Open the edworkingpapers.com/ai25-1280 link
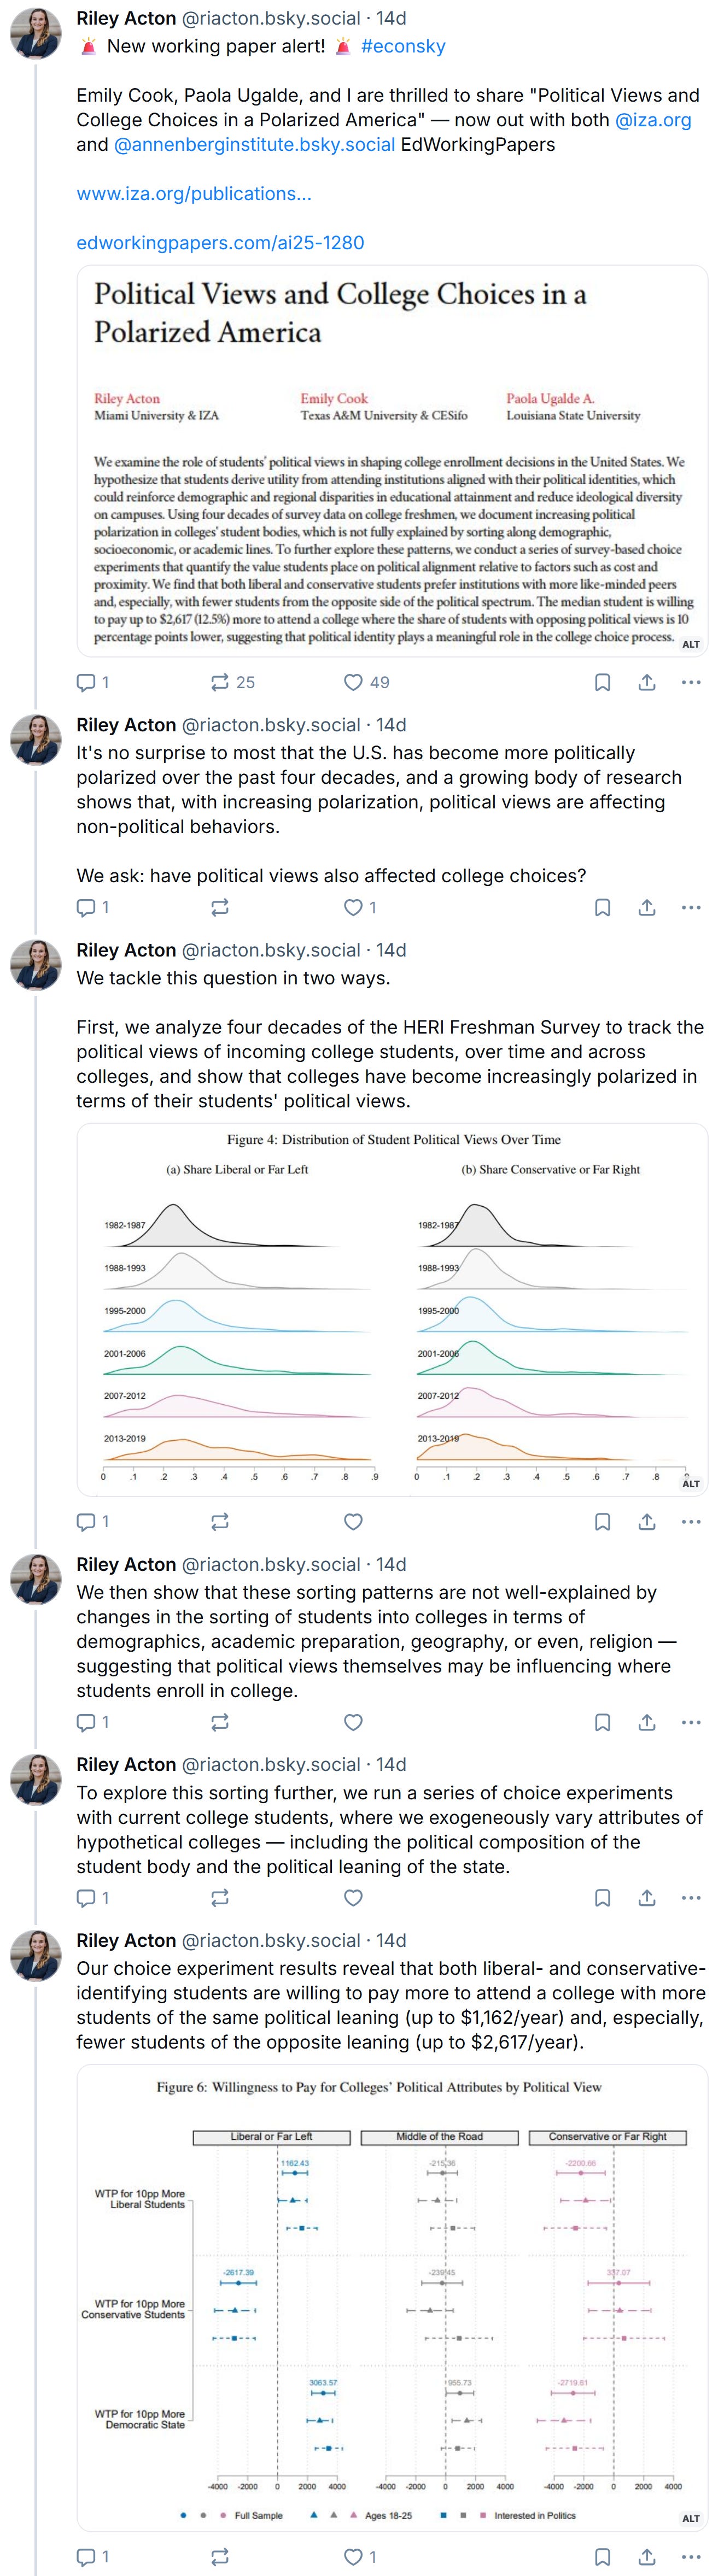 [x=220, y=242]
